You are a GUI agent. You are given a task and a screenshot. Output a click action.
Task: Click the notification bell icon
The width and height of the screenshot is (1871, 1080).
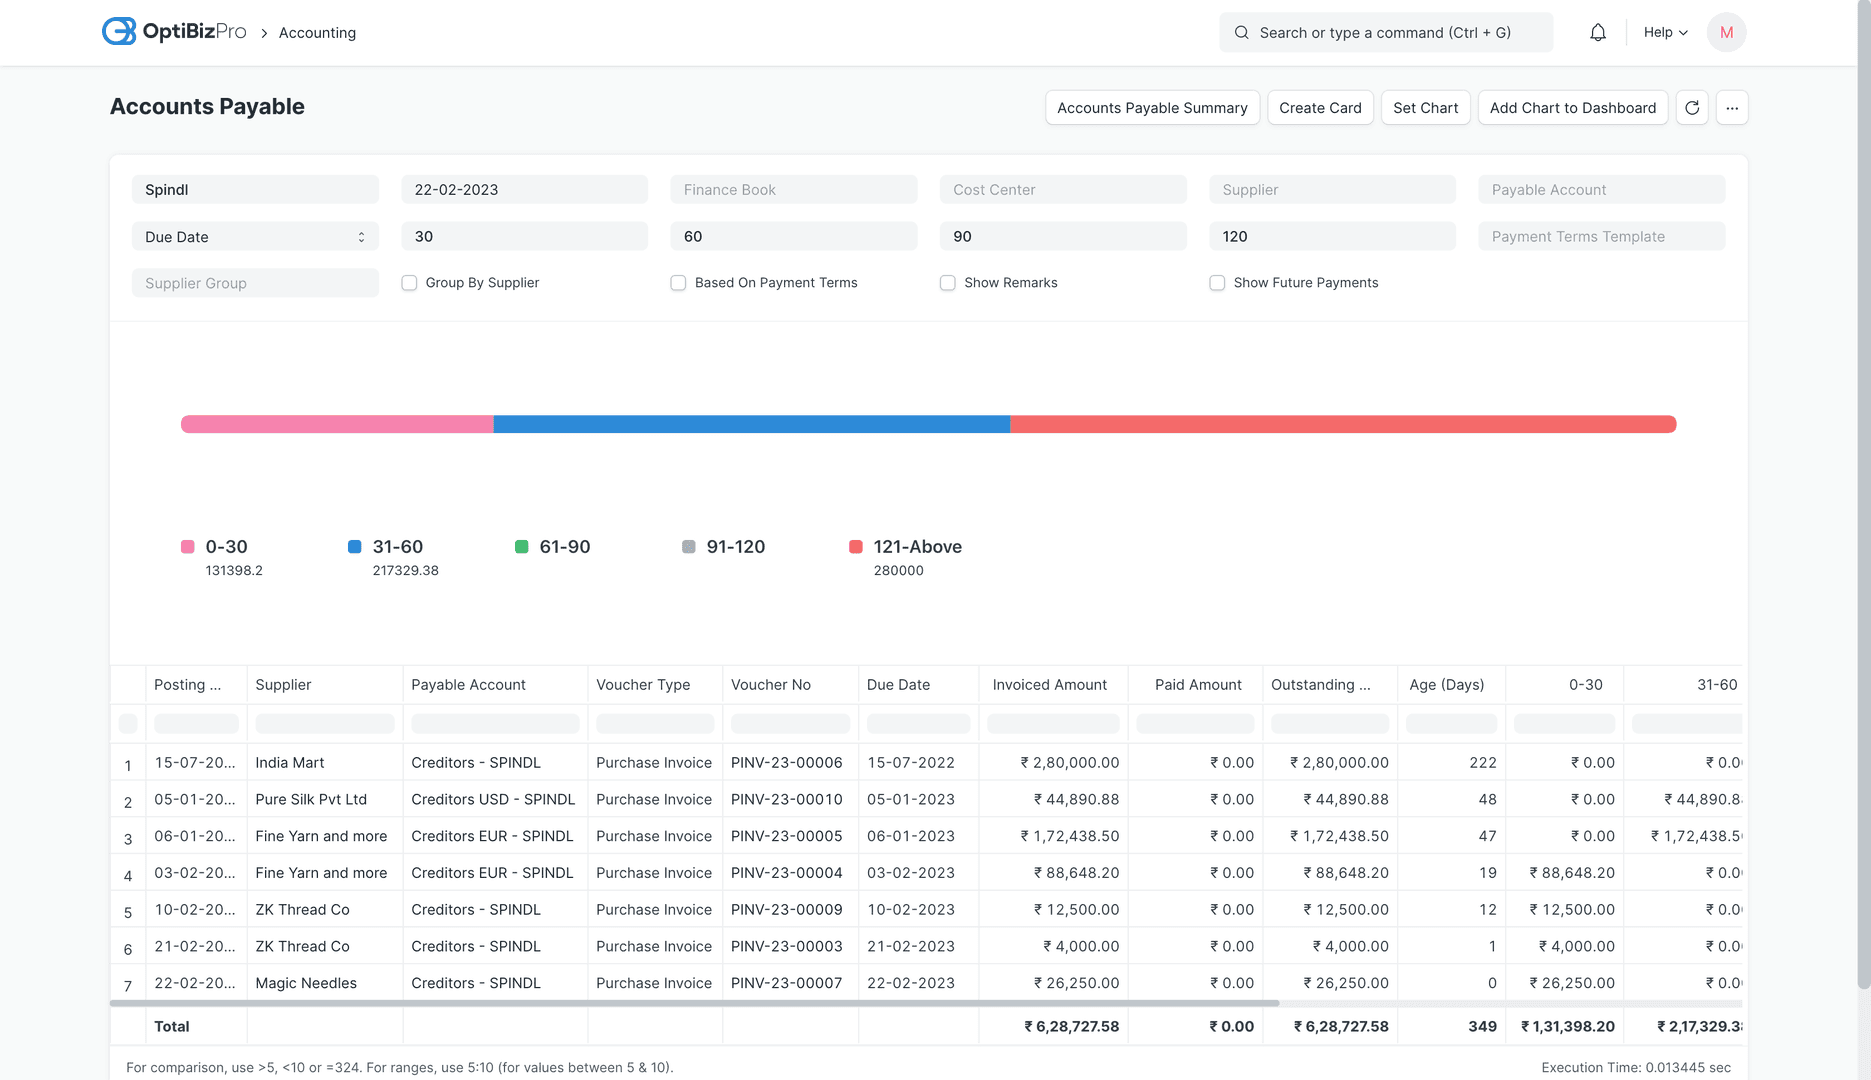(x=1597, y=31)
